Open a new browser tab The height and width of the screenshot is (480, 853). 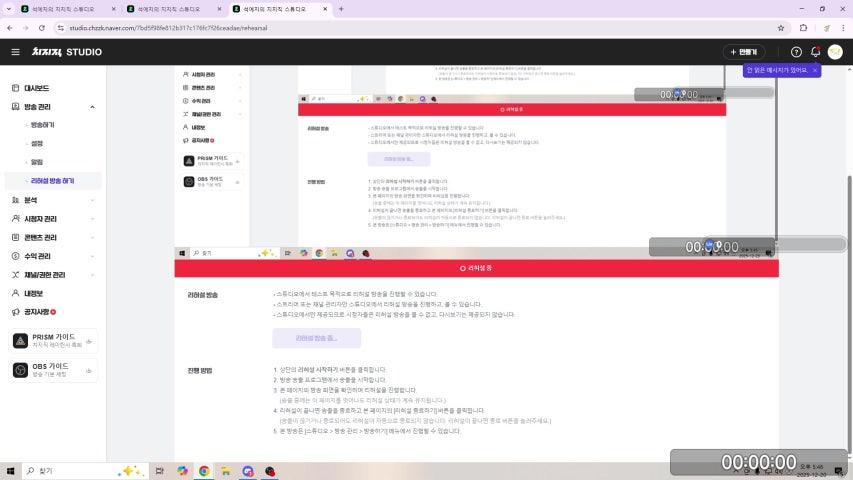click(341, 9)
